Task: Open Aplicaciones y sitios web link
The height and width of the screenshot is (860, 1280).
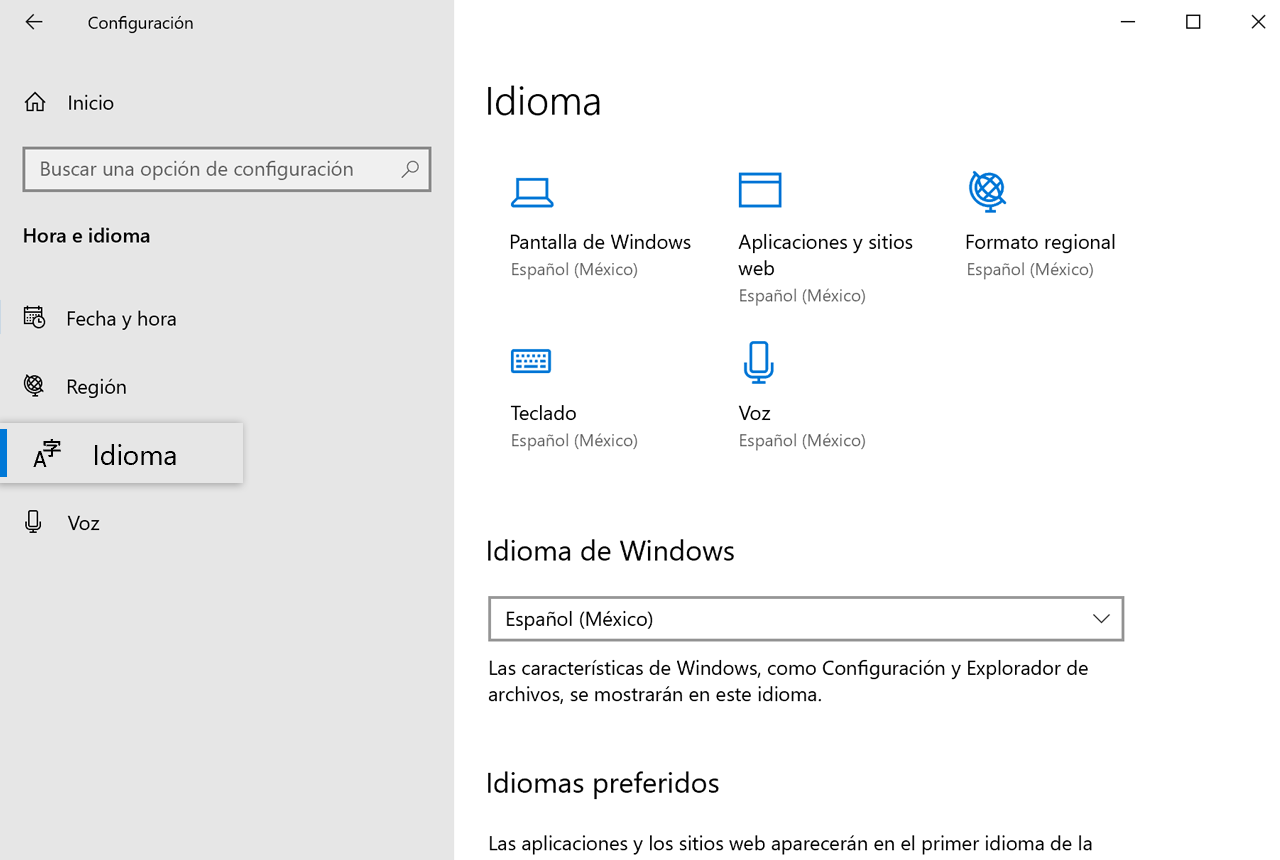Action: (x=826, y=255)
